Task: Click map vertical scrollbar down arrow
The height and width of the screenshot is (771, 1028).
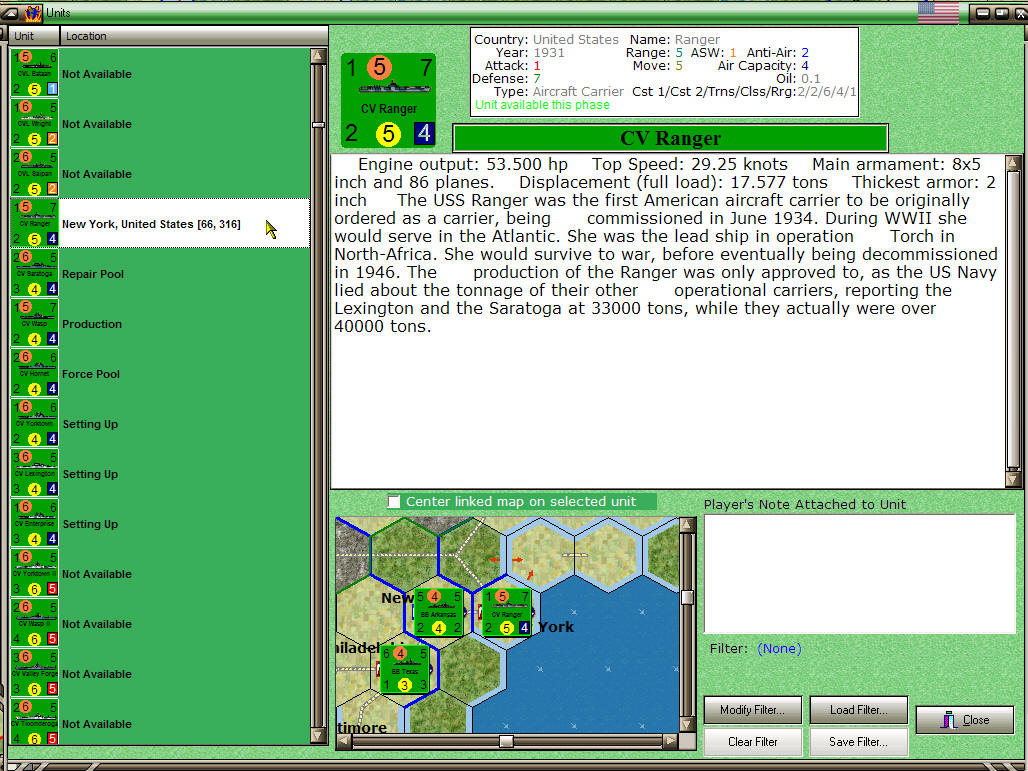Action: tap(686, 724)
